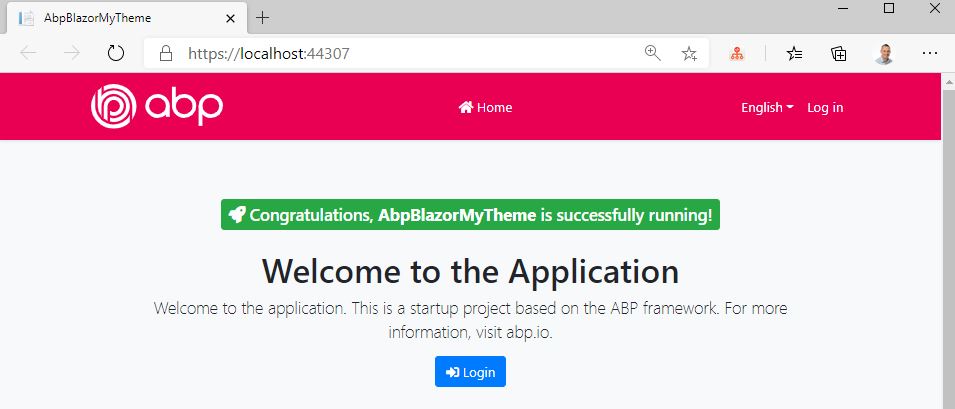Focus the address bar with localhost URL
The height and width of the screenshot is (409, 955).
pyautogui.click(x=426, y=54)
